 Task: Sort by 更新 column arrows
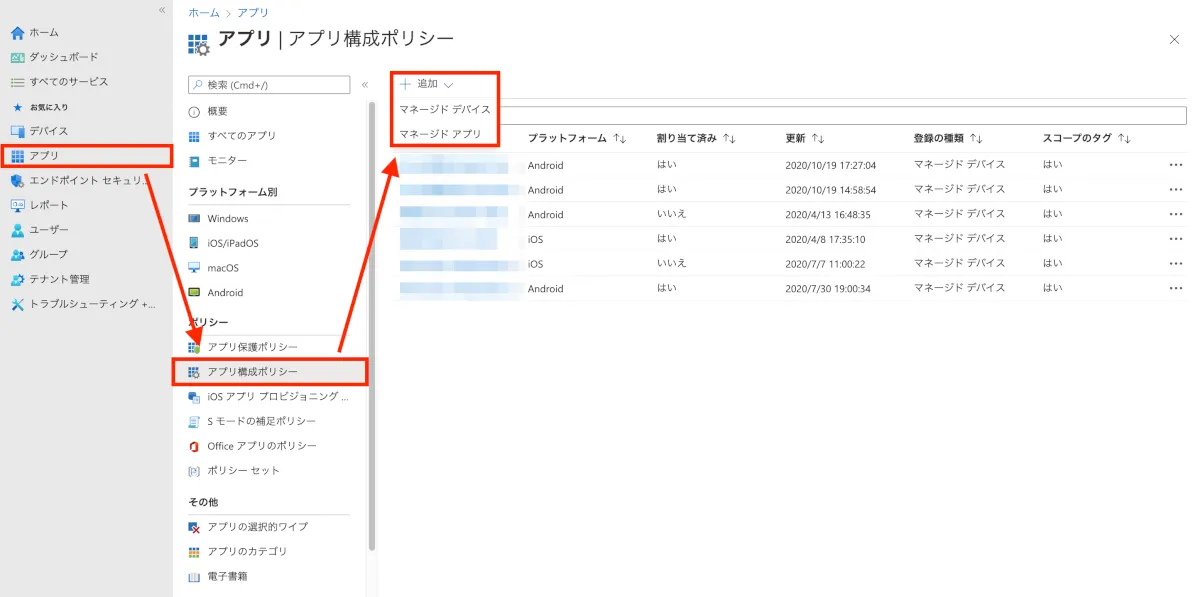818,139
